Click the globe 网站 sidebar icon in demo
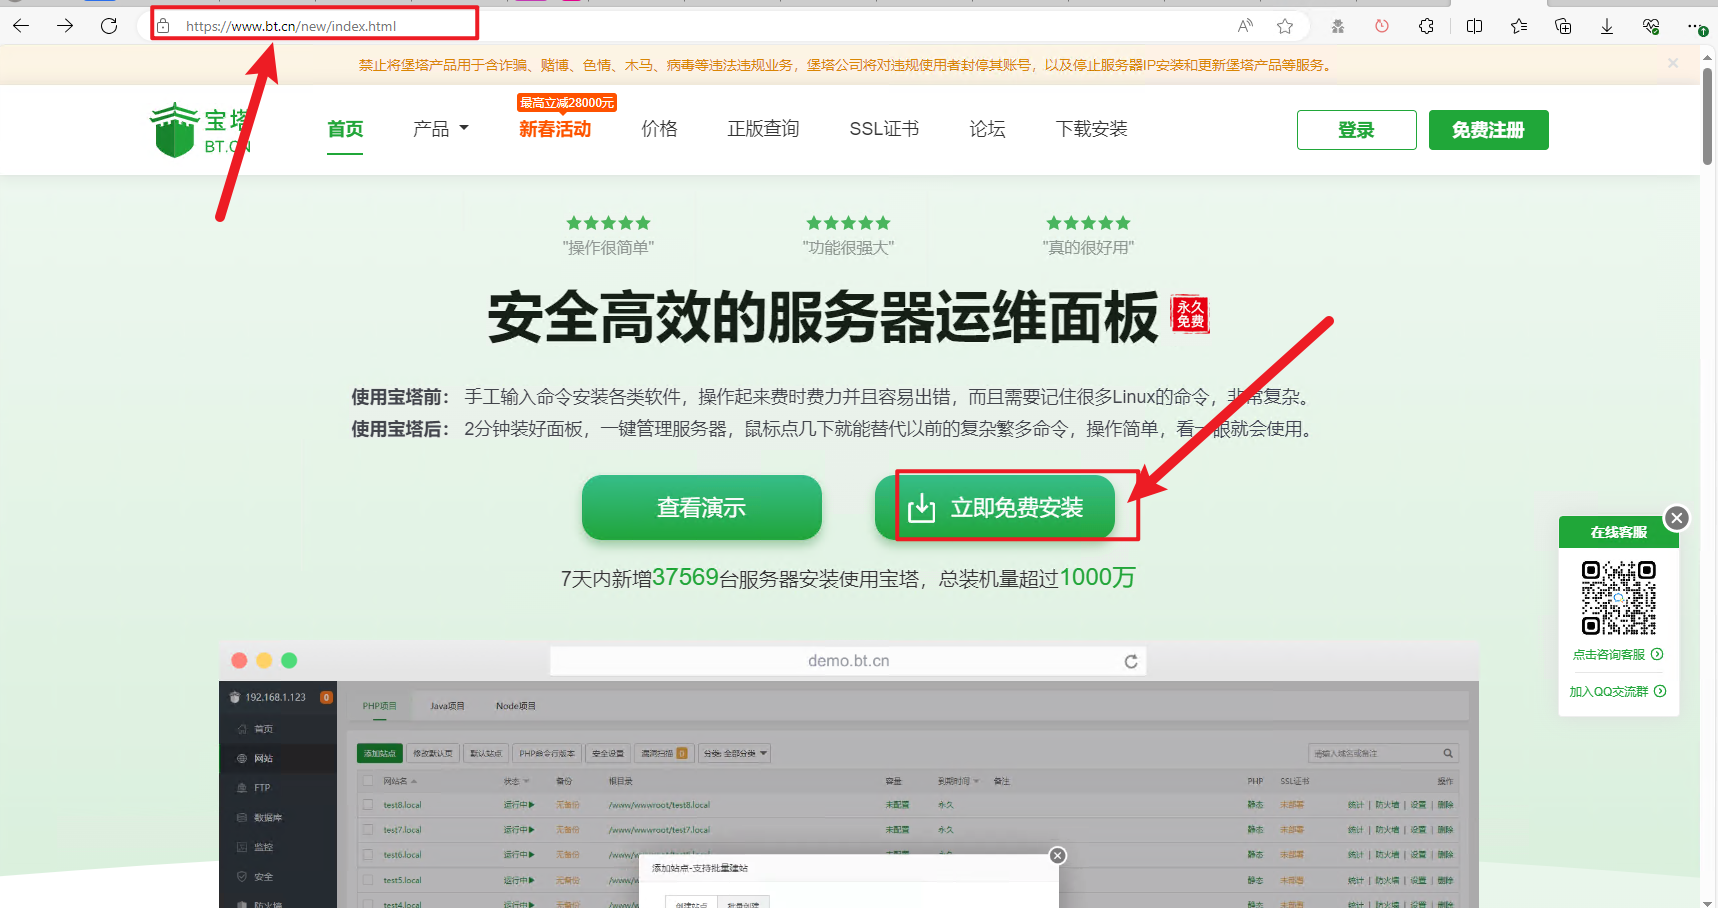Viewport: 1718px width, 908px height. [x=241, y=759]
